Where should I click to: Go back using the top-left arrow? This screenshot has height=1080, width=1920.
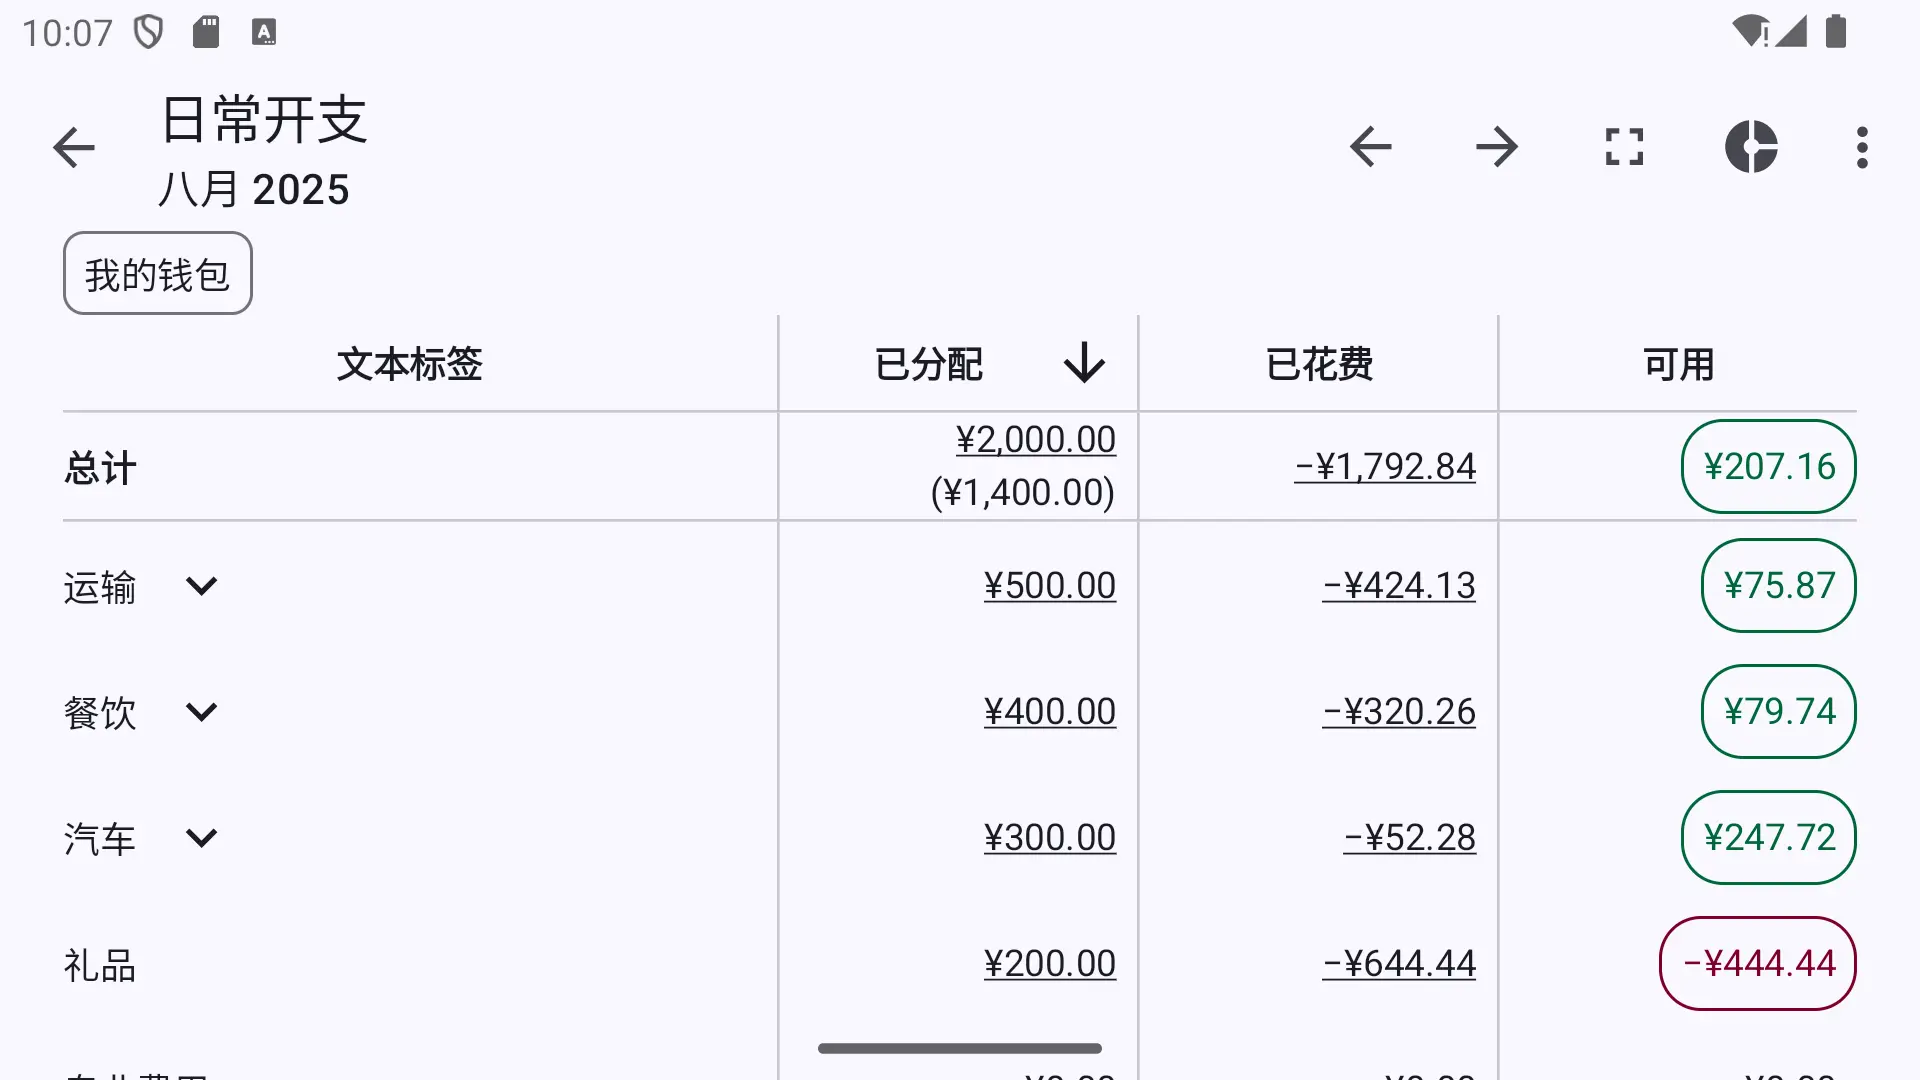click(73, 148)
